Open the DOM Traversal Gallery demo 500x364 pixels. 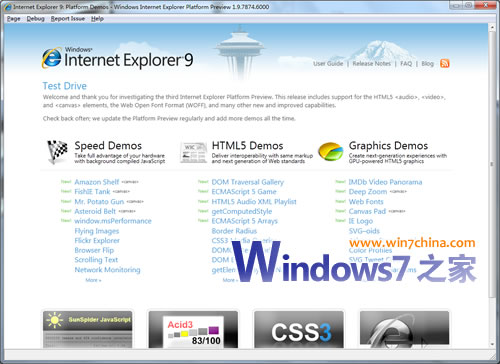pos(248,182)
